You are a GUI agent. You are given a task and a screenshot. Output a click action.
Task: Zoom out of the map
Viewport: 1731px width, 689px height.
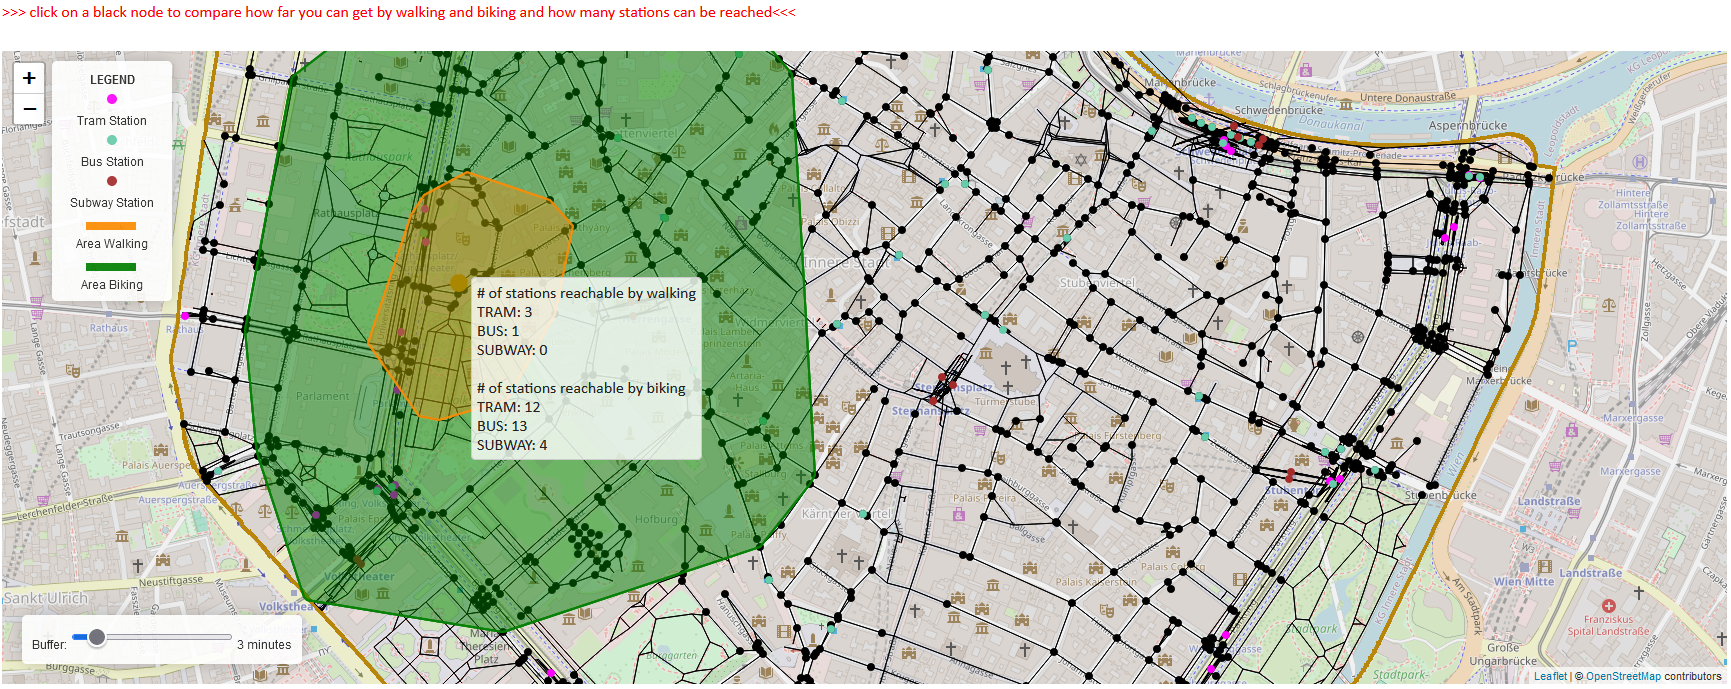29,108
